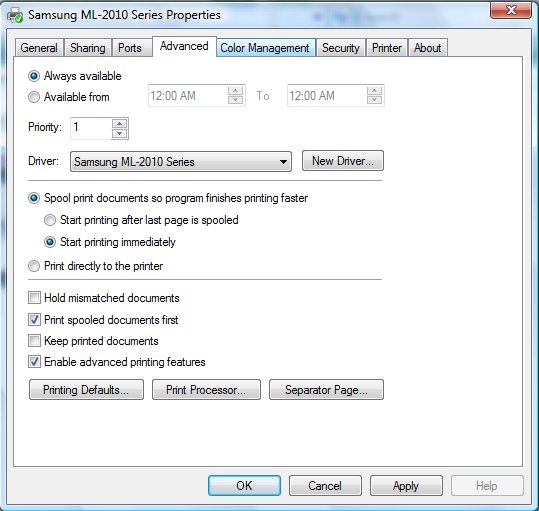Open the Print Processor dialog
Image resolution: width=539 pixels, height=511 pixels.
(206, 390)
